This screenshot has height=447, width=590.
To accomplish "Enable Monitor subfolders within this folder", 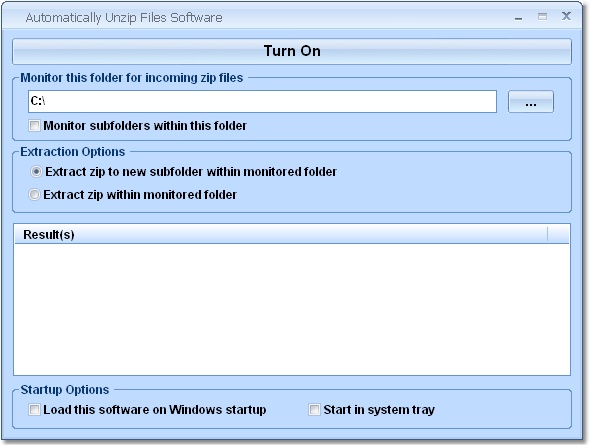I will [34, 126].
